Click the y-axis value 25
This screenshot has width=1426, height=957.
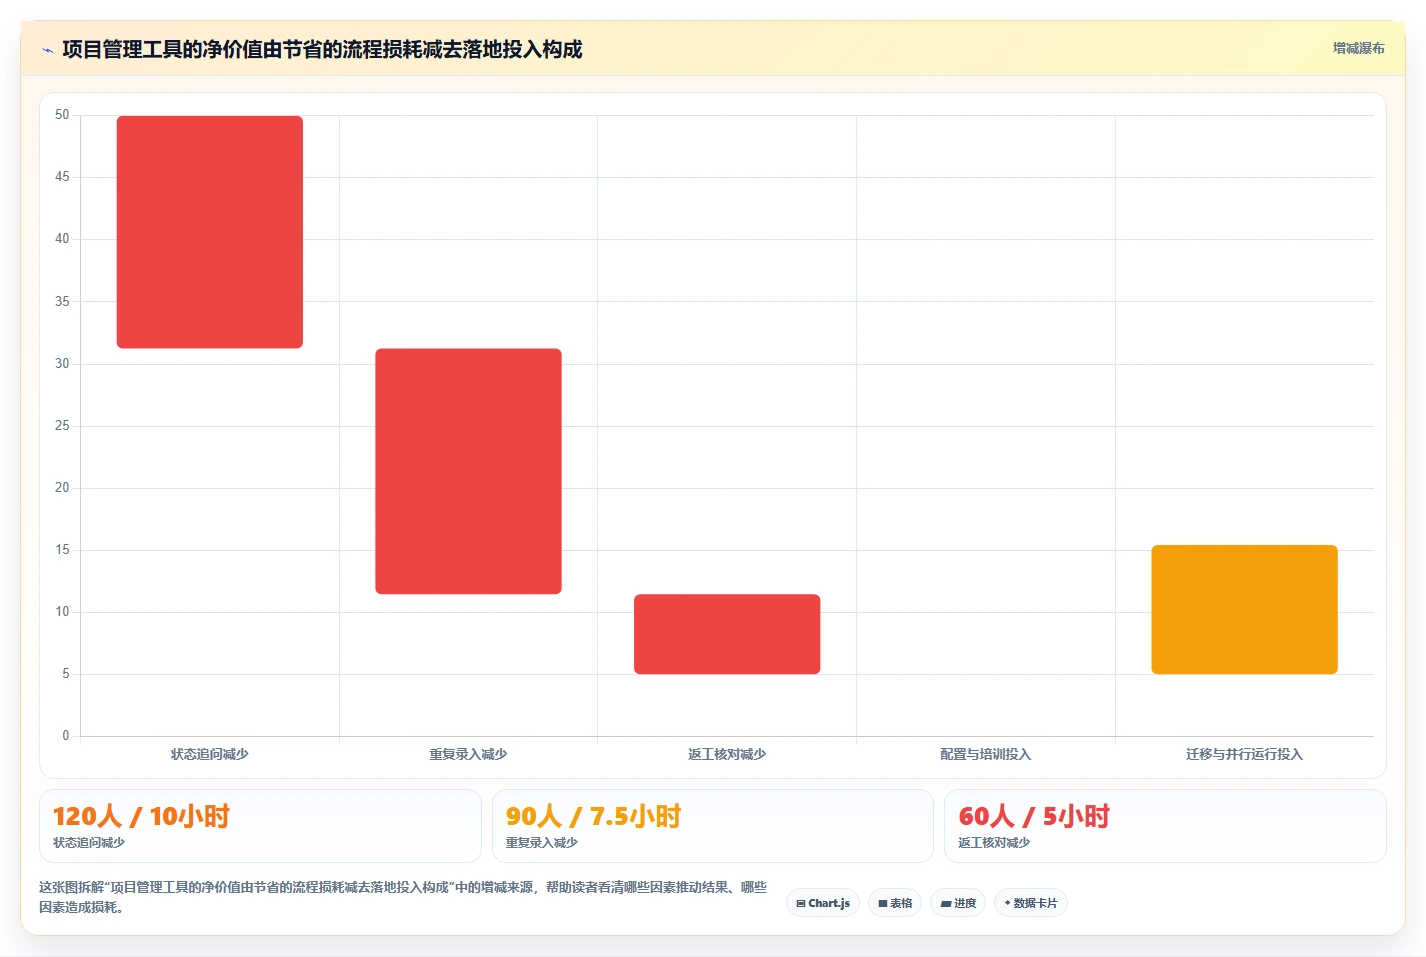pyautogui.click(x=62, y=426)
